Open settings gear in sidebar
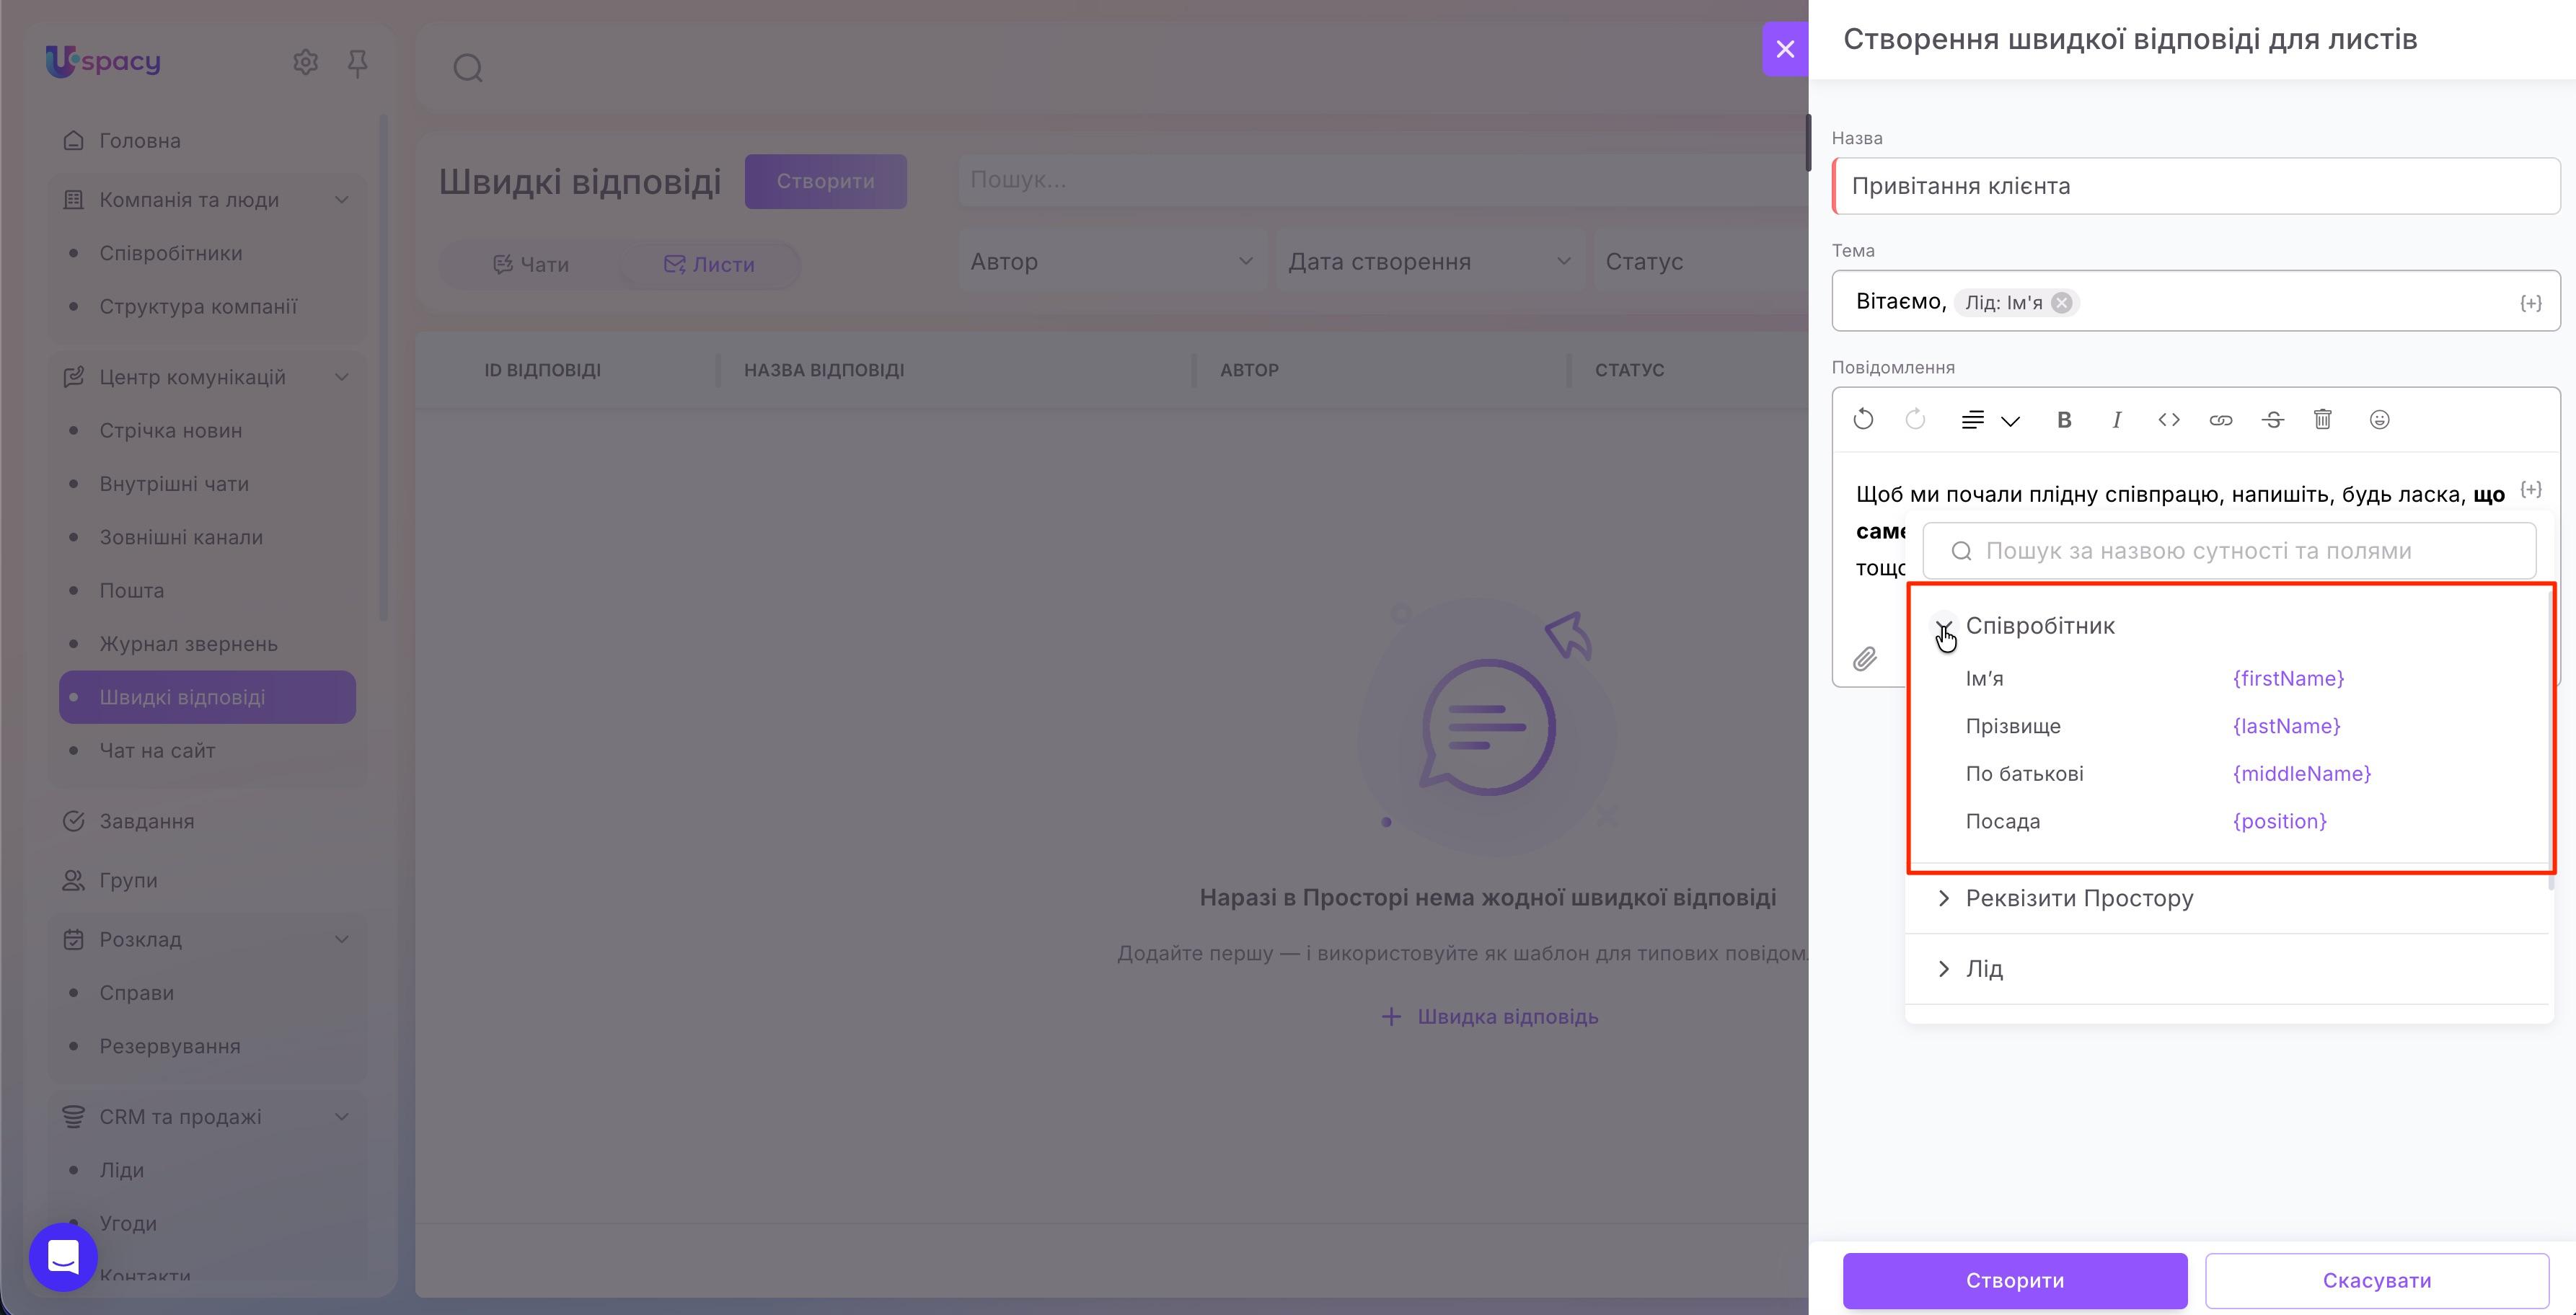This screenshot has width=2576, height=1315. [x=305, y=62]
